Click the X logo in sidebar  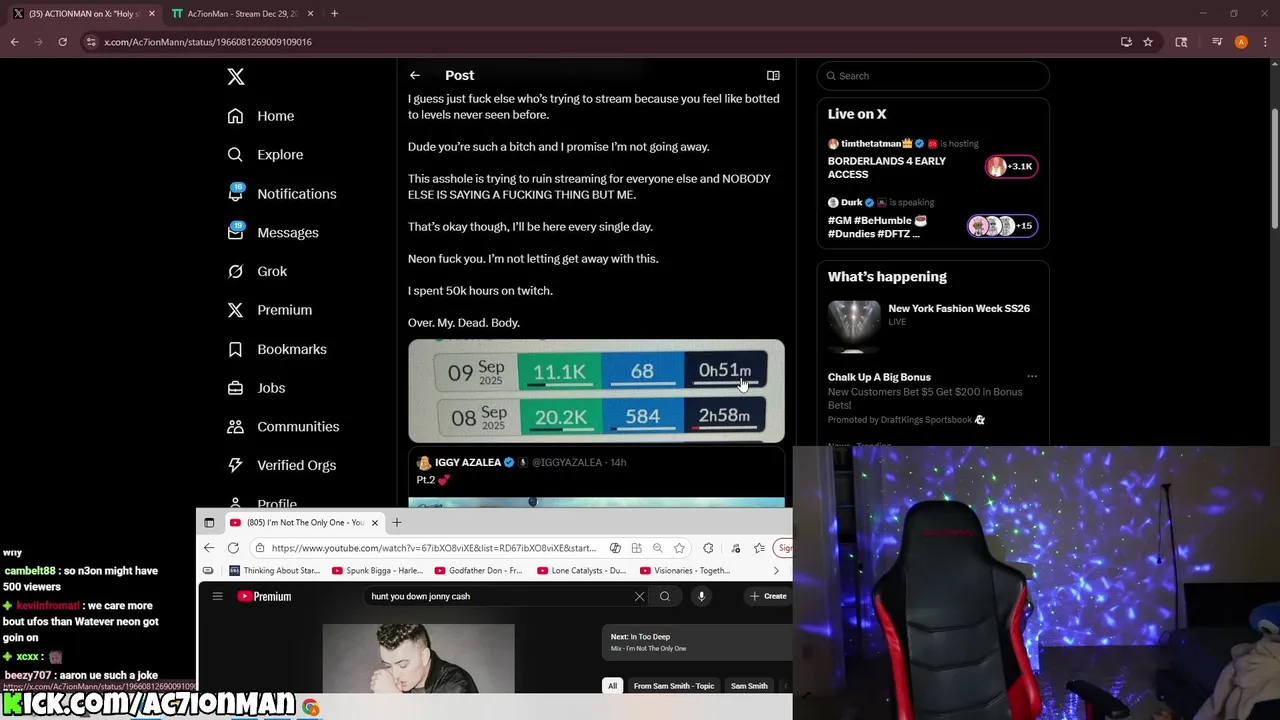236,77
